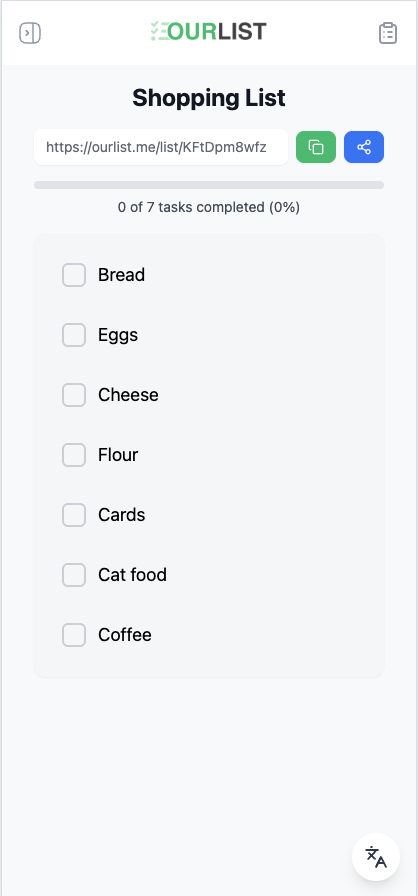Share the list using blue share icon

pyautogui.click(x=364, y=147)
